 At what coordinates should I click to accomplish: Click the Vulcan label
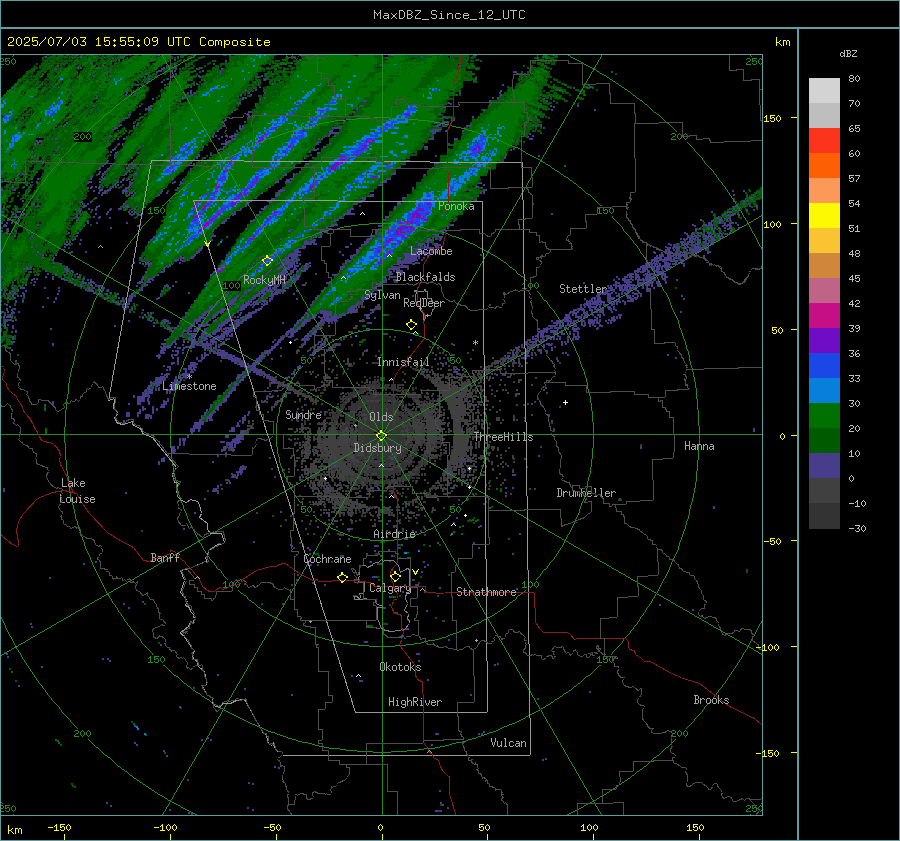pos(508,743)
